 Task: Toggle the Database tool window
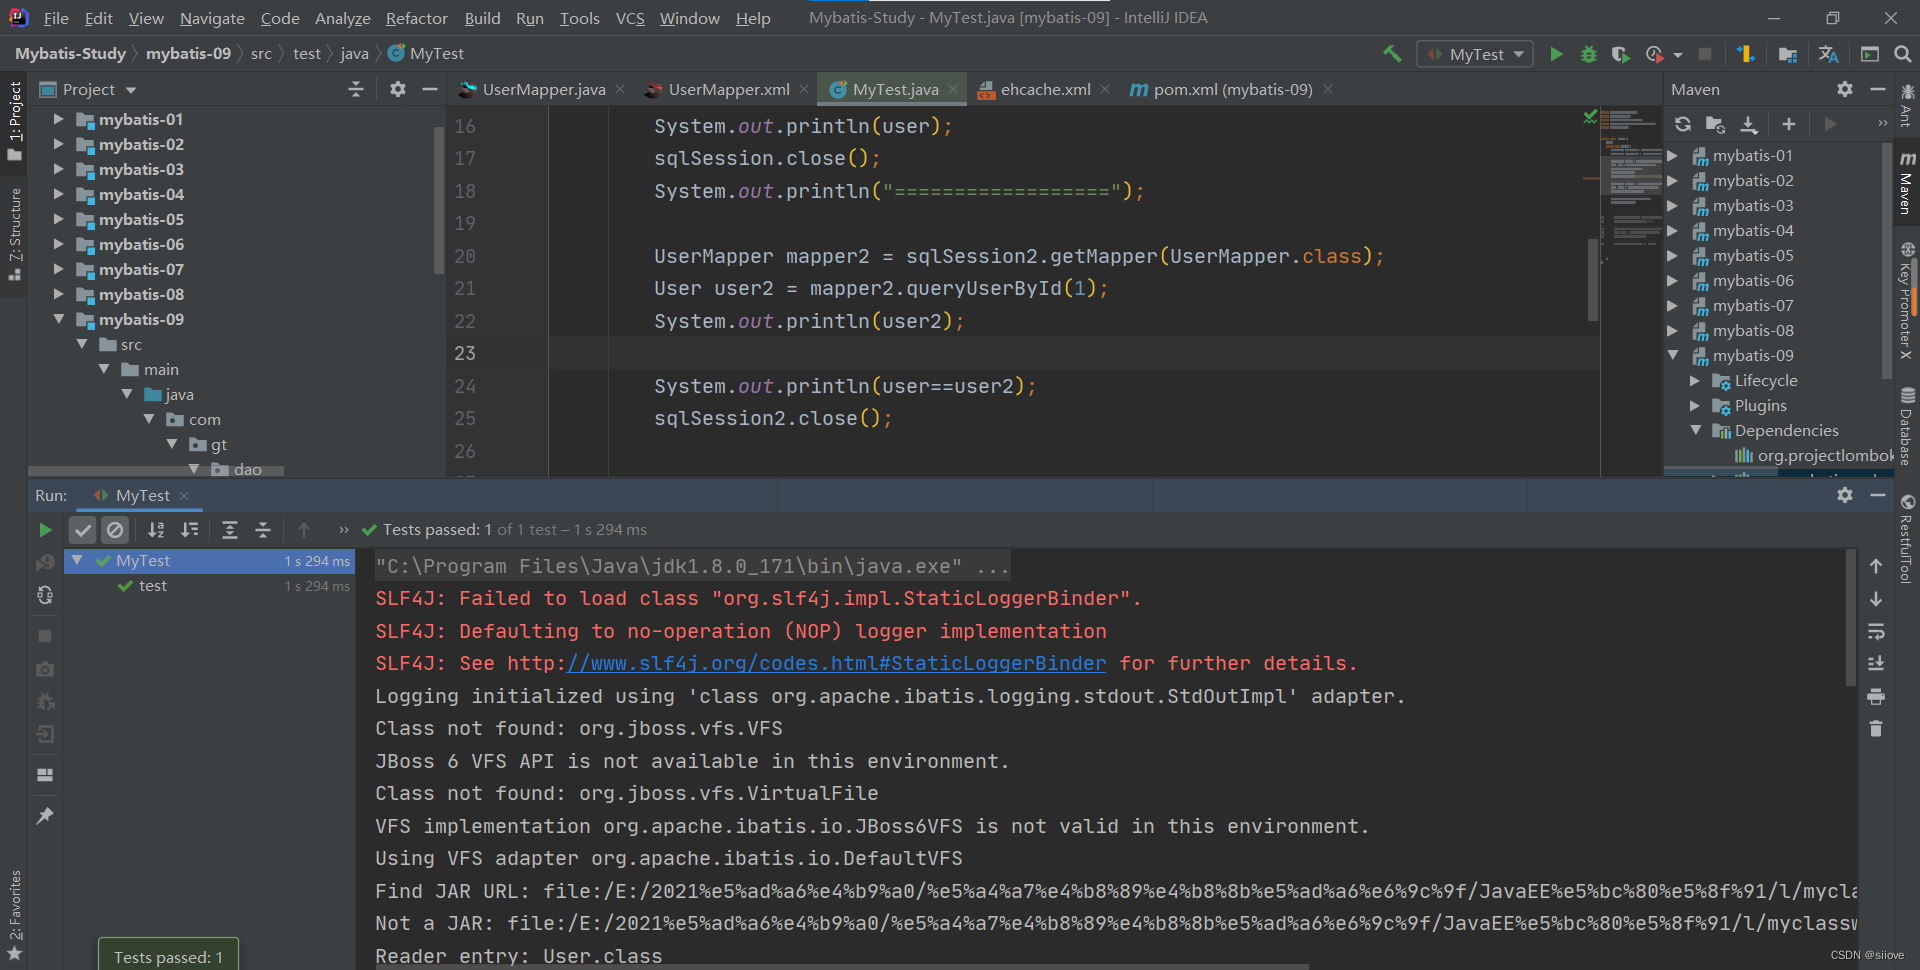[1907, 427]
